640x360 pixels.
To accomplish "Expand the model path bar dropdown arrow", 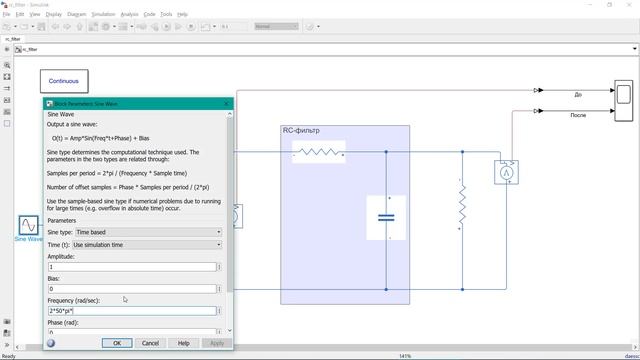I will tap(635, 49).
